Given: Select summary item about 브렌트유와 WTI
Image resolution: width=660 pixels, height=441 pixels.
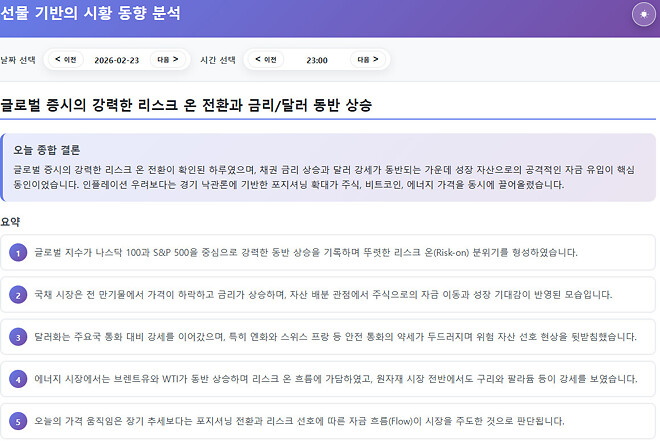Looking at the screenshot, I should [328, 379].
